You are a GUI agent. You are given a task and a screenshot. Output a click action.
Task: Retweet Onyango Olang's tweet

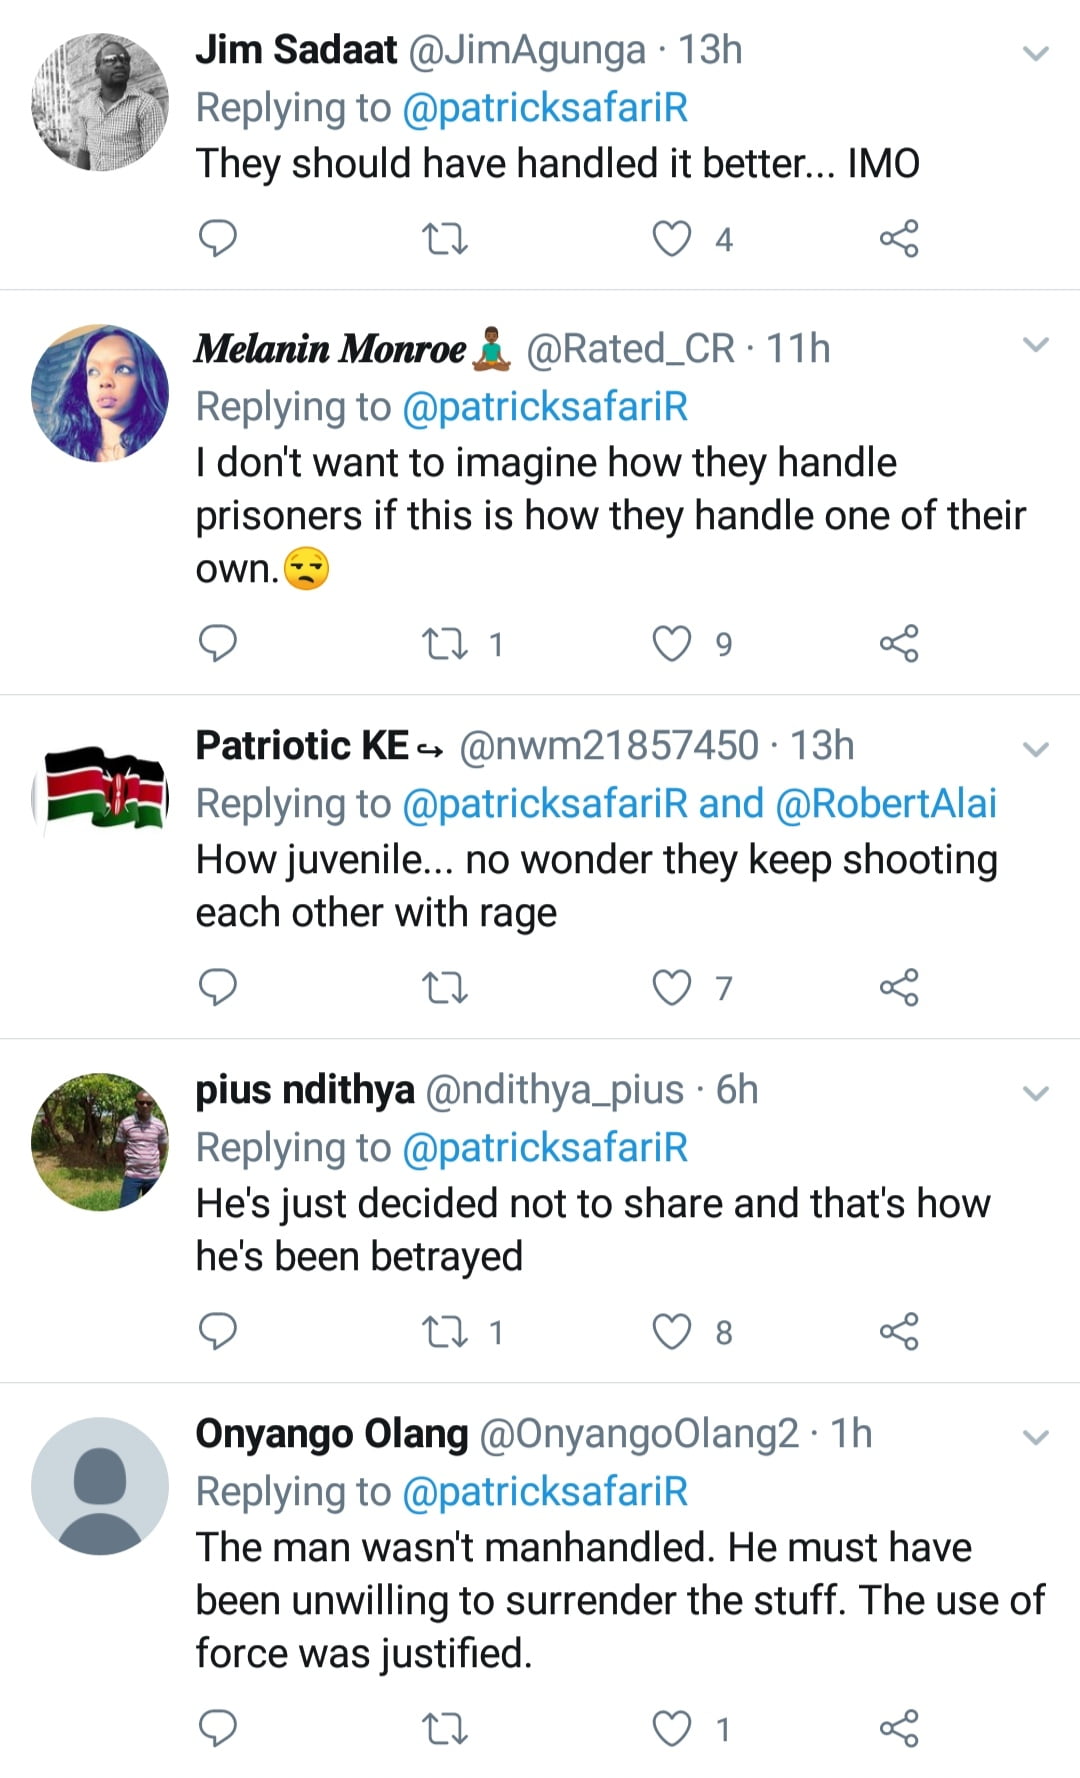pyautogui.click(x=445, y=1727)
